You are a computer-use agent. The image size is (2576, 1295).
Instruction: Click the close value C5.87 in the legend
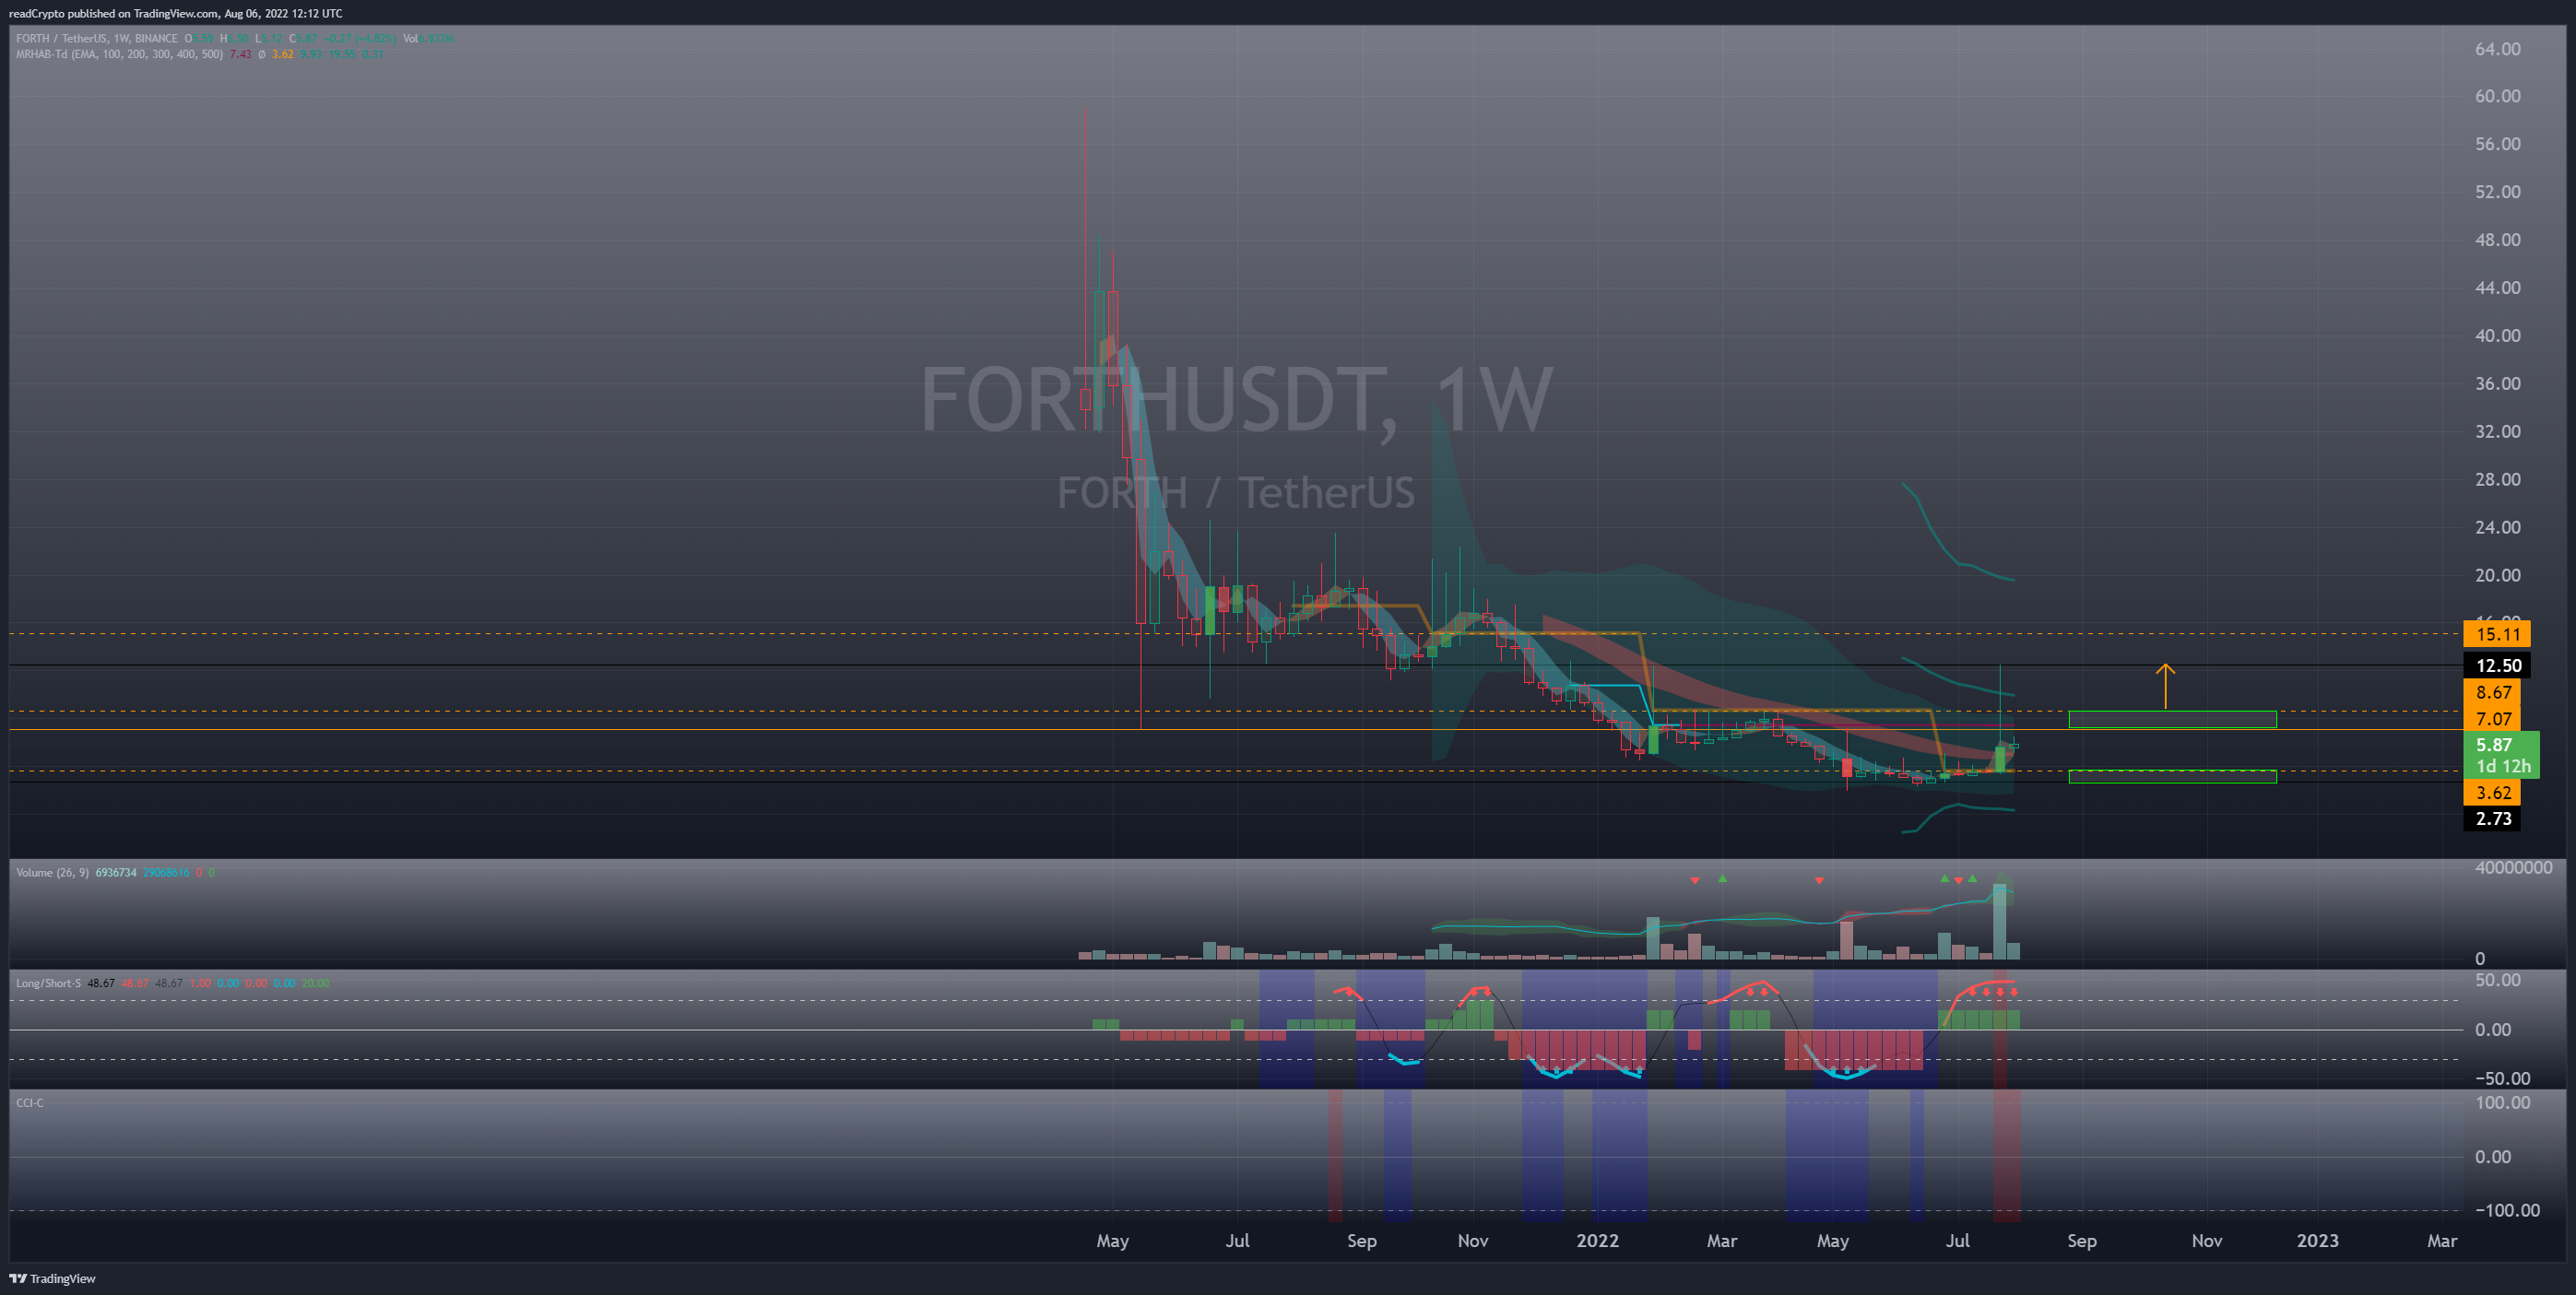click(x=302, y=38)
